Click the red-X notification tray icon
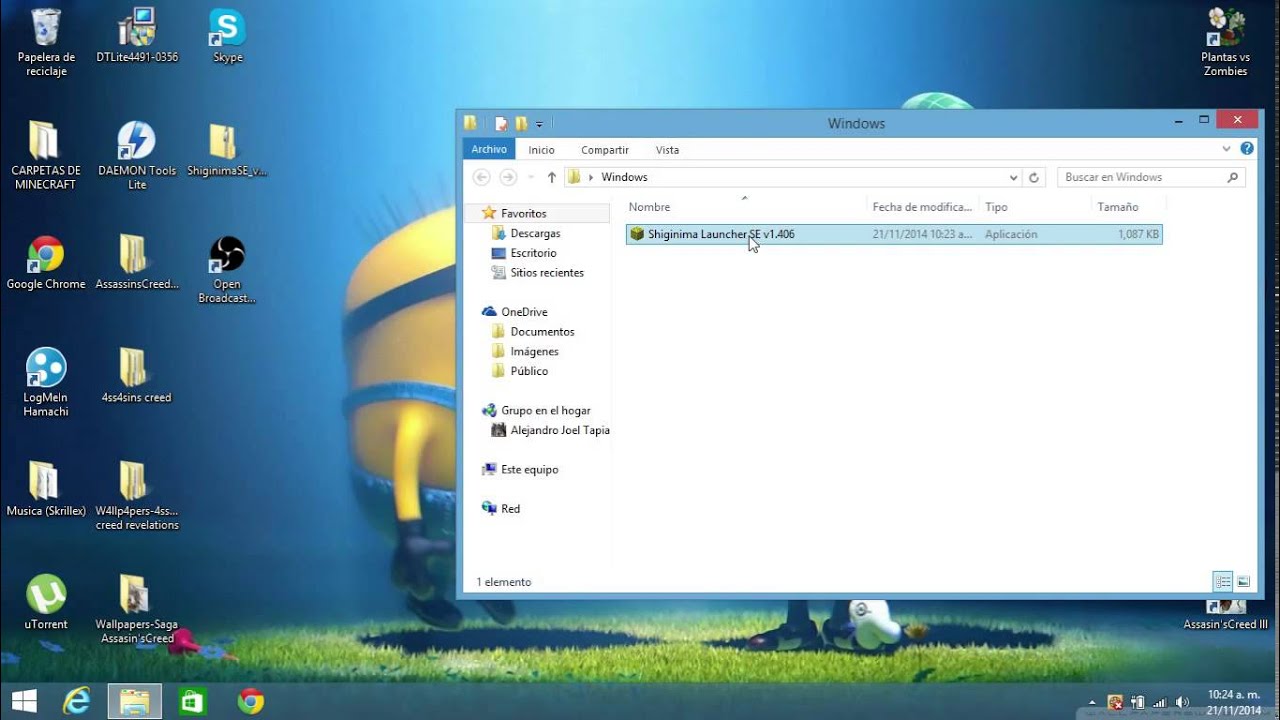The width and height of the screenshot is (1280, 720). coord(1116,702)
